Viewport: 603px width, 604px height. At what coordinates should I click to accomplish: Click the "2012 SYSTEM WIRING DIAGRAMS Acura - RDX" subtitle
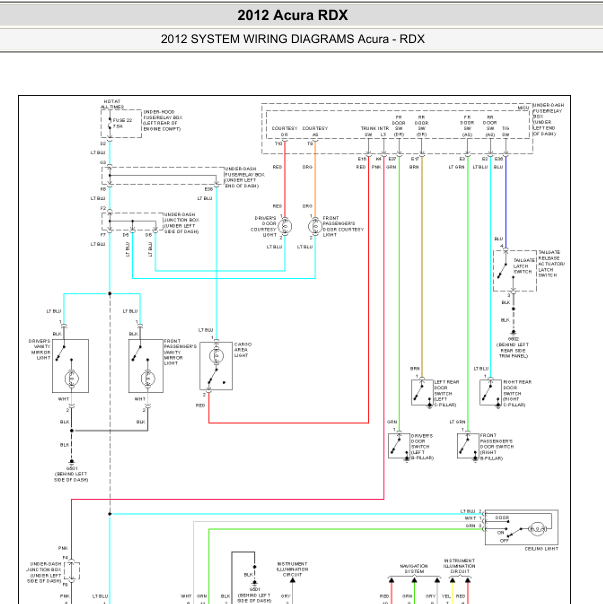point(292,39)
